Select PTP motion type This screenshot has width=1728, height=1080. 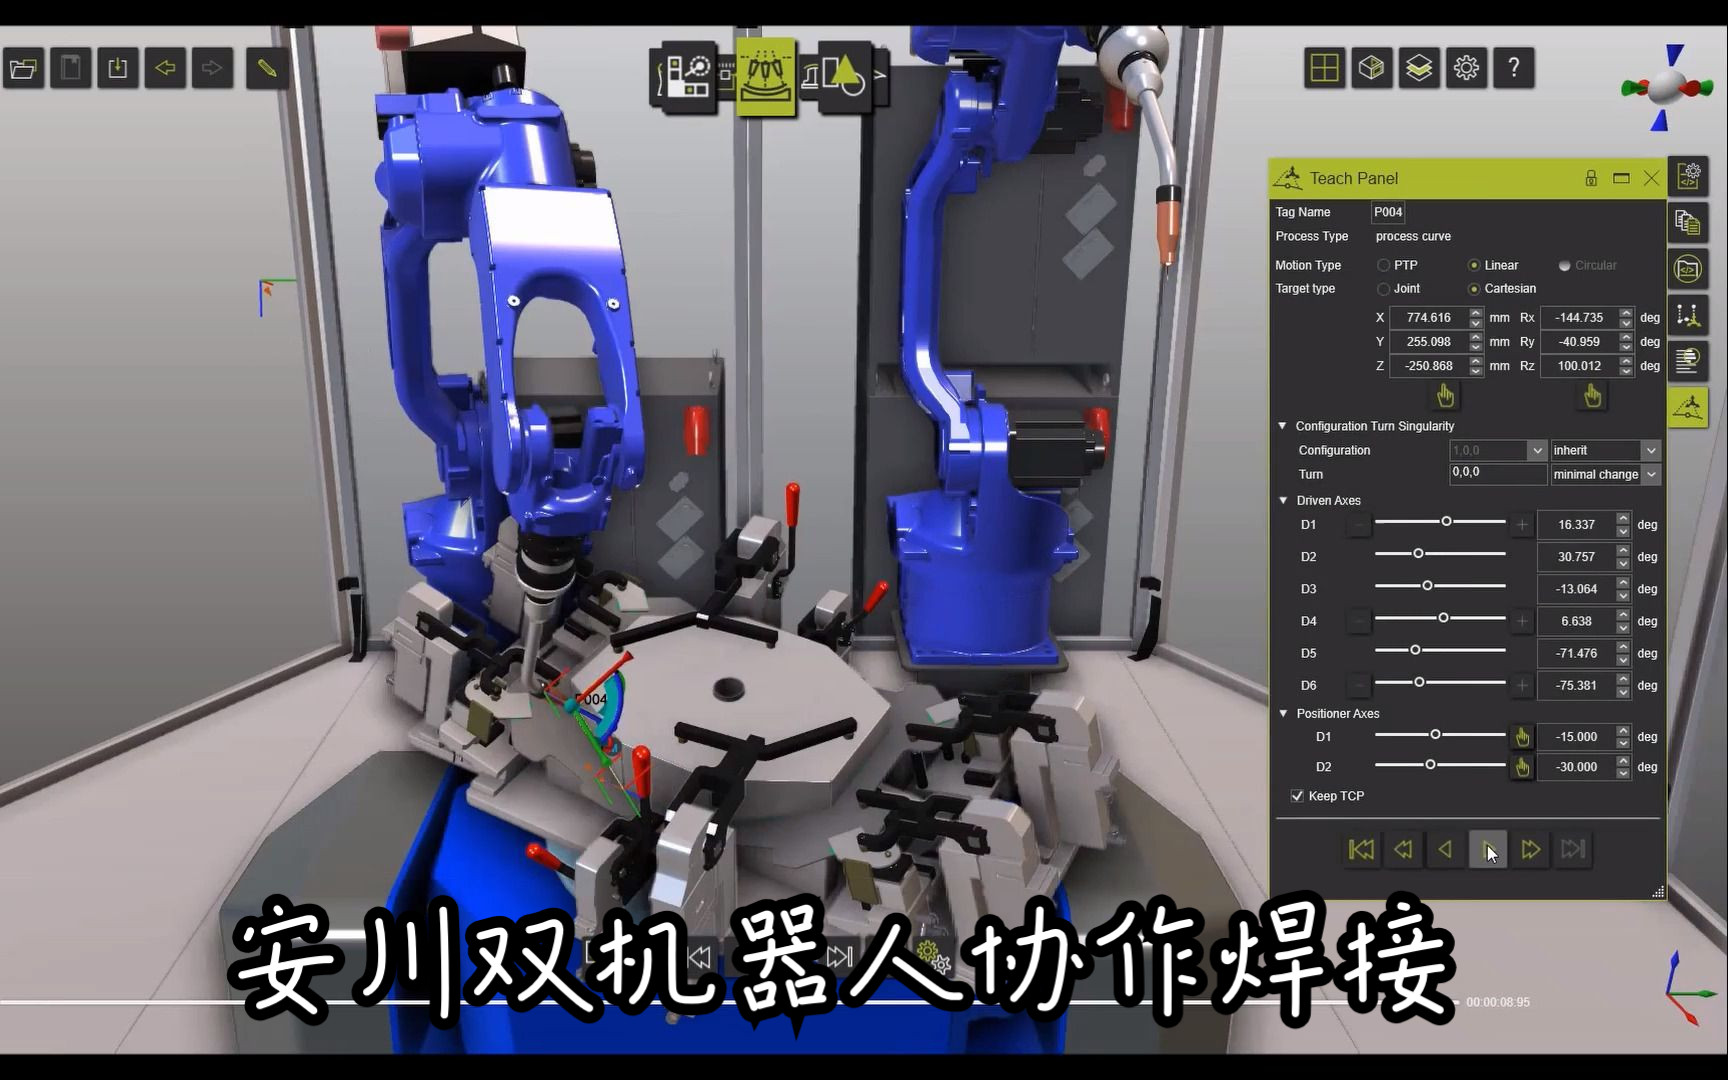point(1384,265)
